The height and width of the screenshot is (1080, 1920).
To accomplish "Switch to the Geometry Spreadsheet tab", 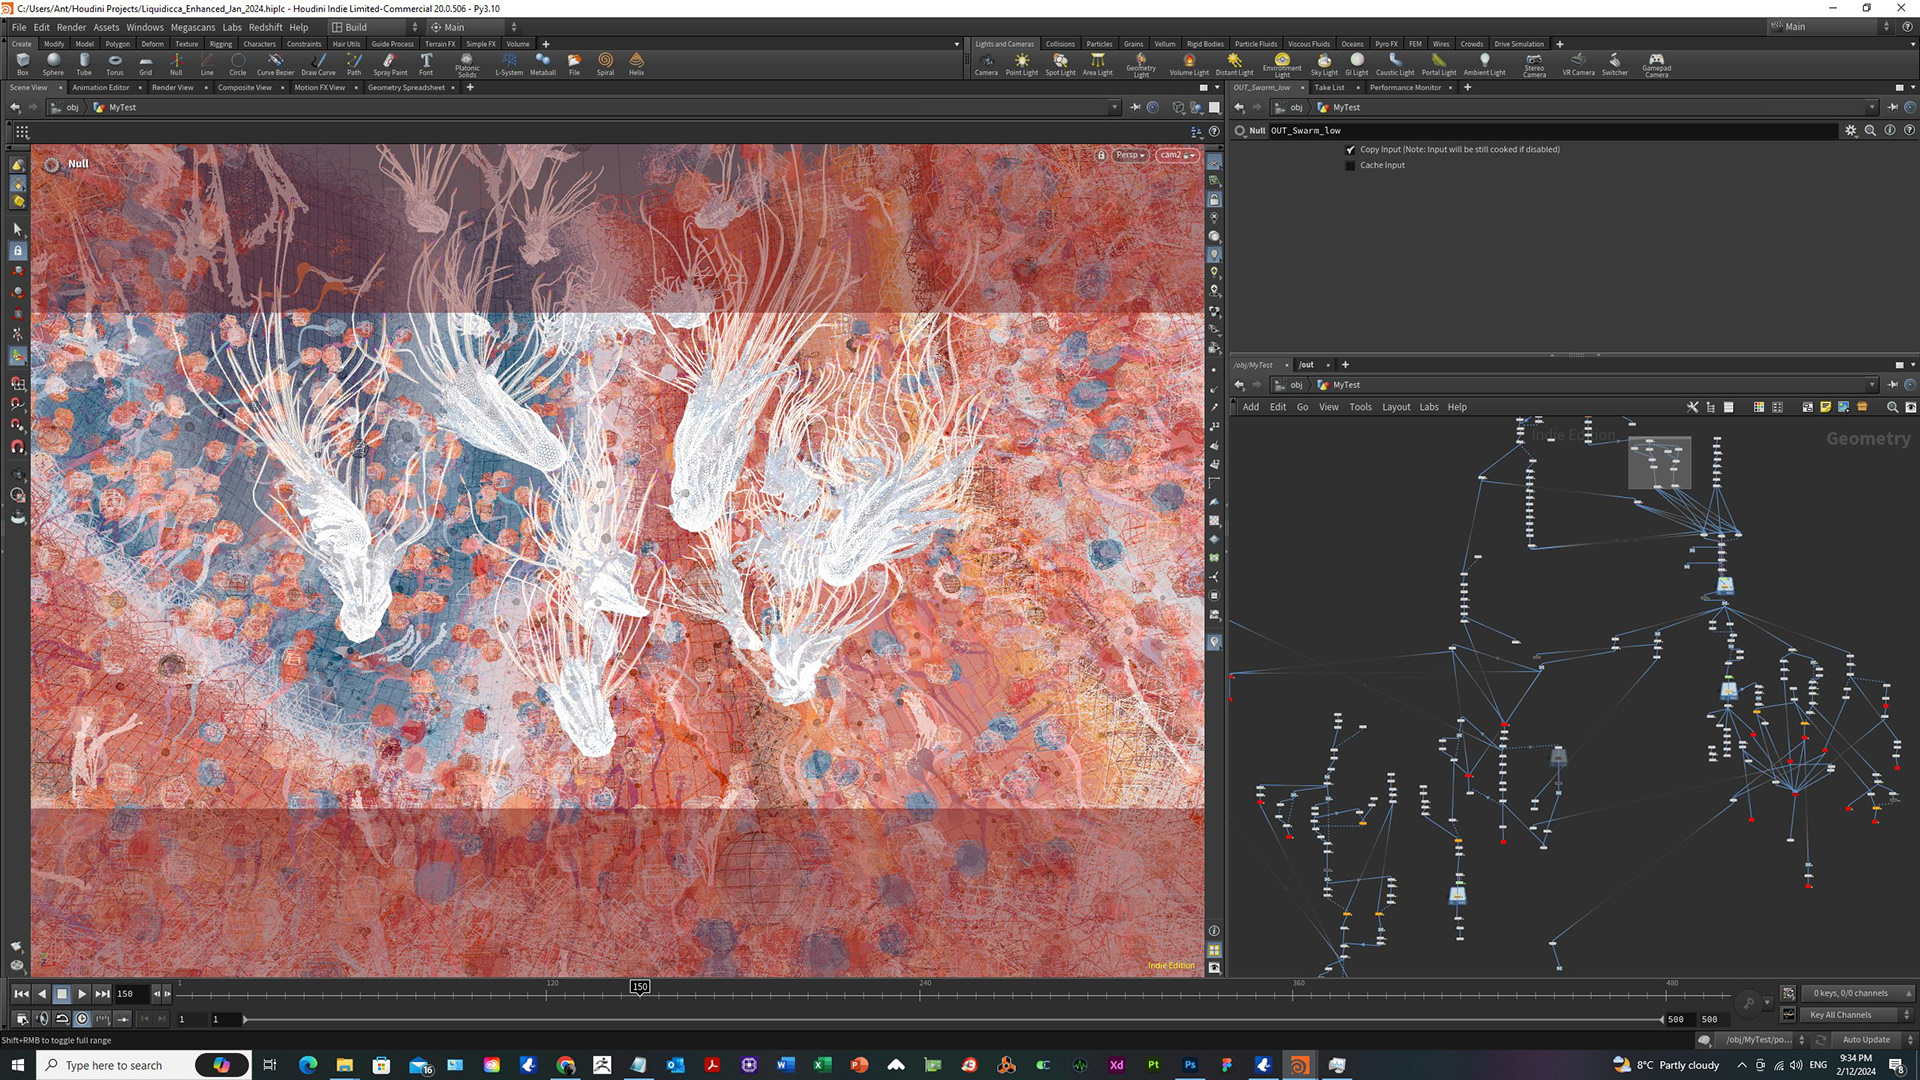I will [x=406, y=88].
